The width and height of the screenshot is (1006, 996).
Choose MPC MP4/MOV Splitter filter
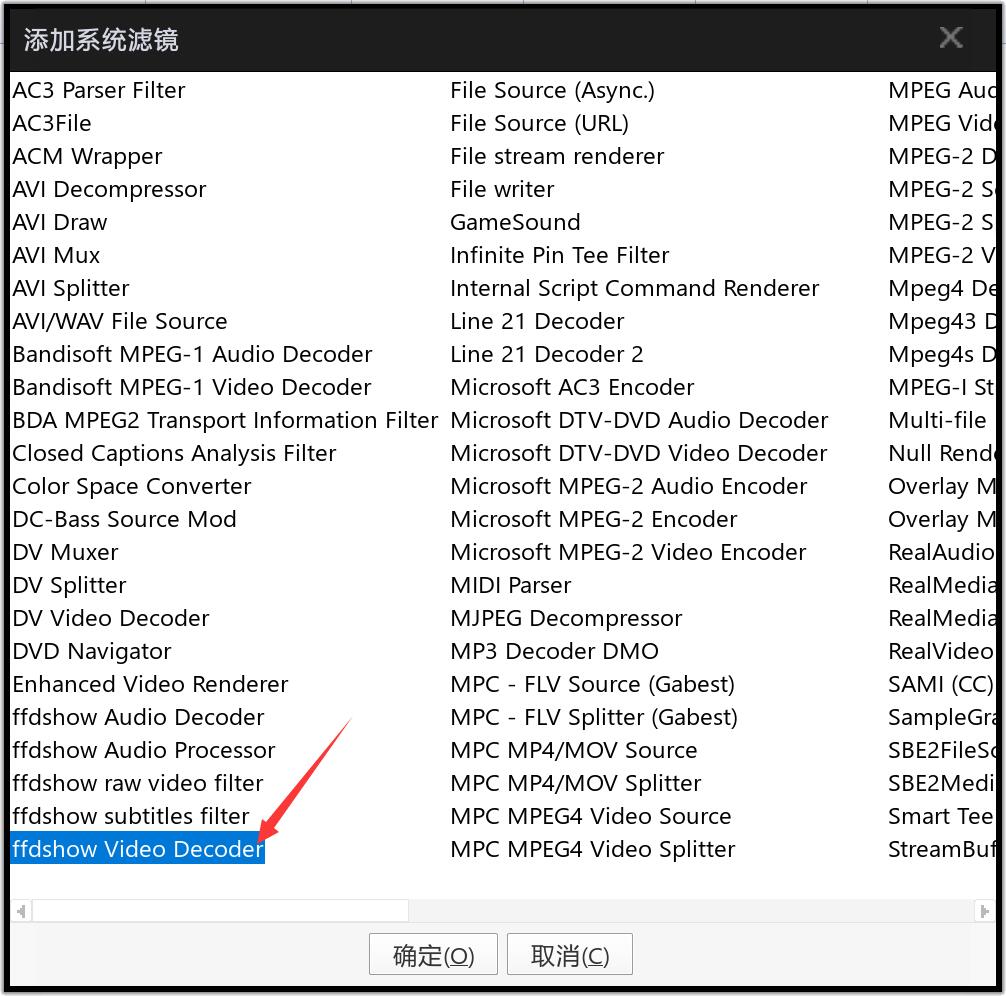click(x=575, y=783)
